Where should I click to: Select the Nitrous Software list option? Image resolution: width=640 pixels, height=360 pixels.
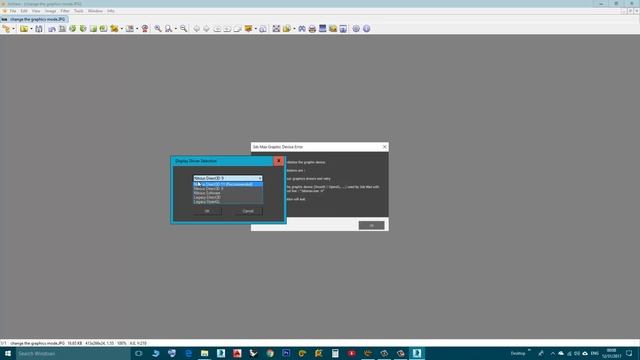(228, 193)
